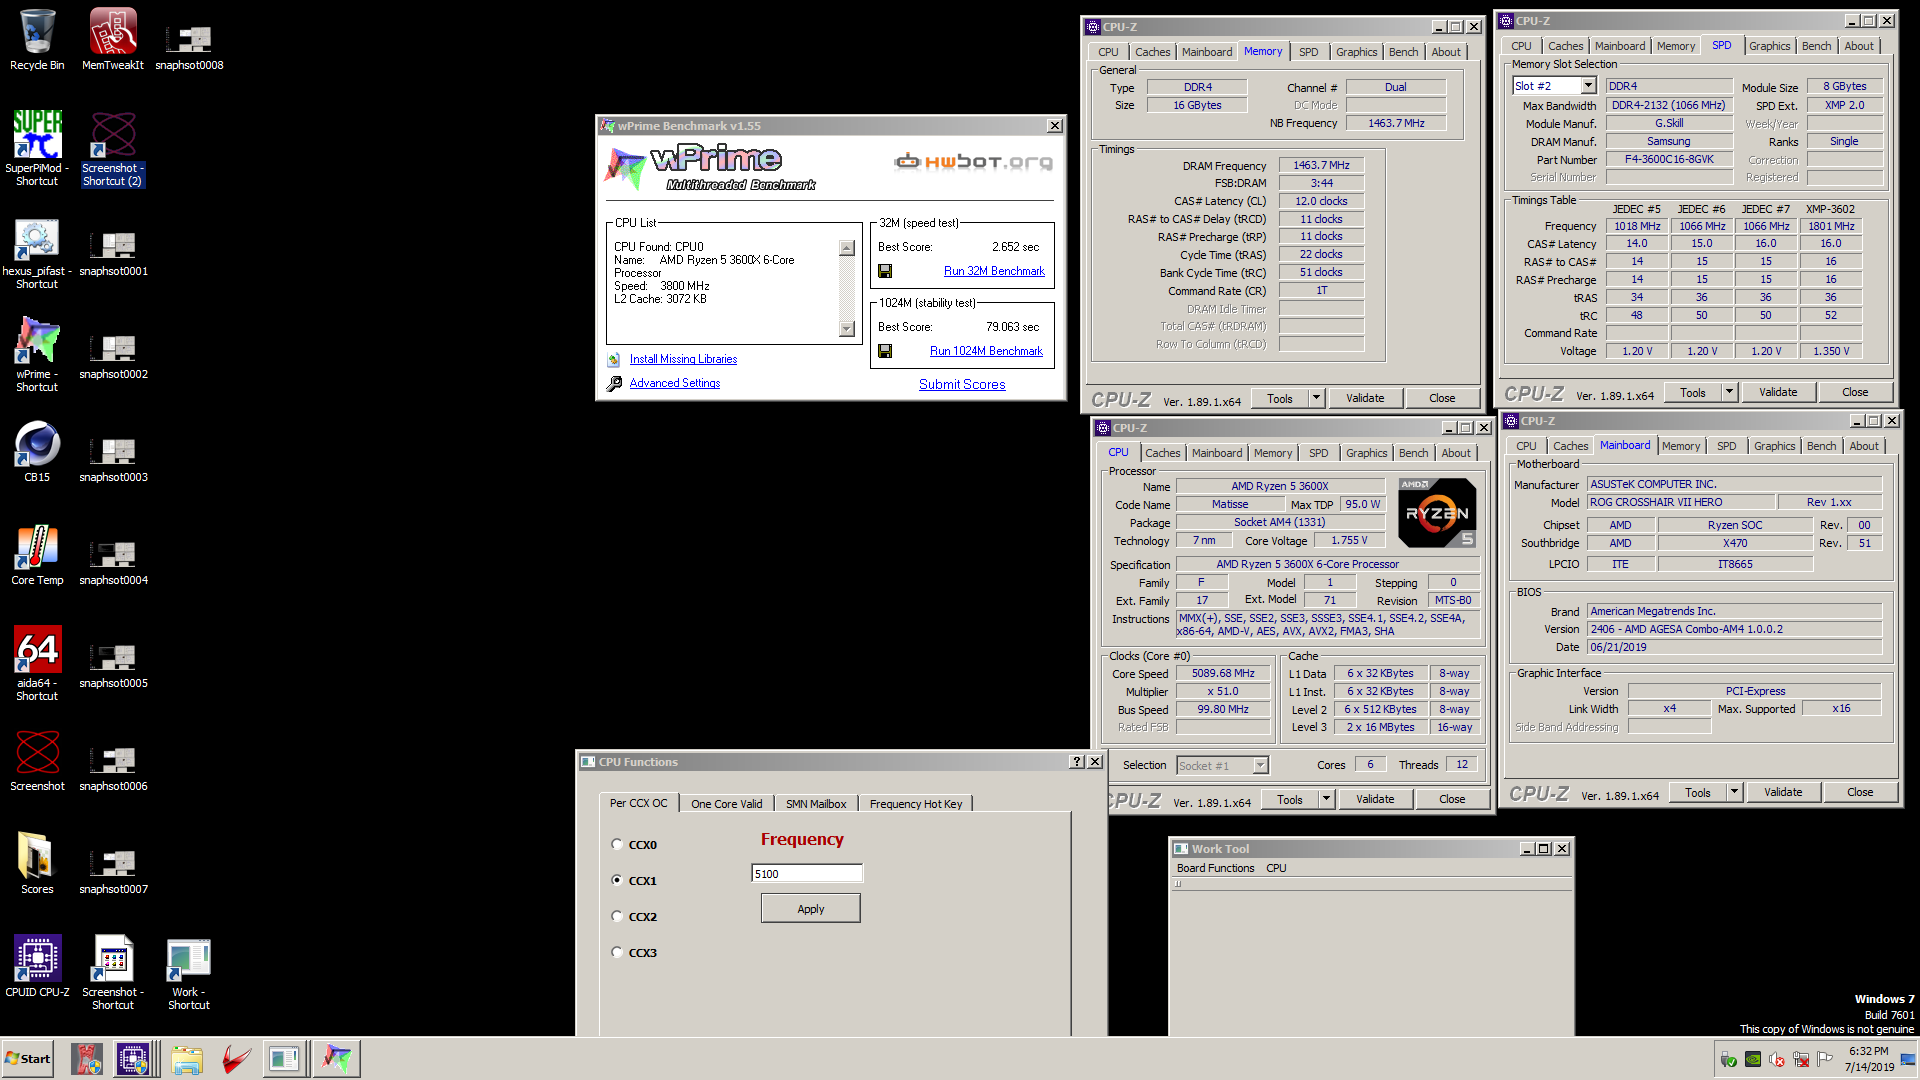Open the CPUID CPU-Z desktop icon
The height and width of the screenshot is (1080, 1920).
pyautogui.click(x=37, y=966)
